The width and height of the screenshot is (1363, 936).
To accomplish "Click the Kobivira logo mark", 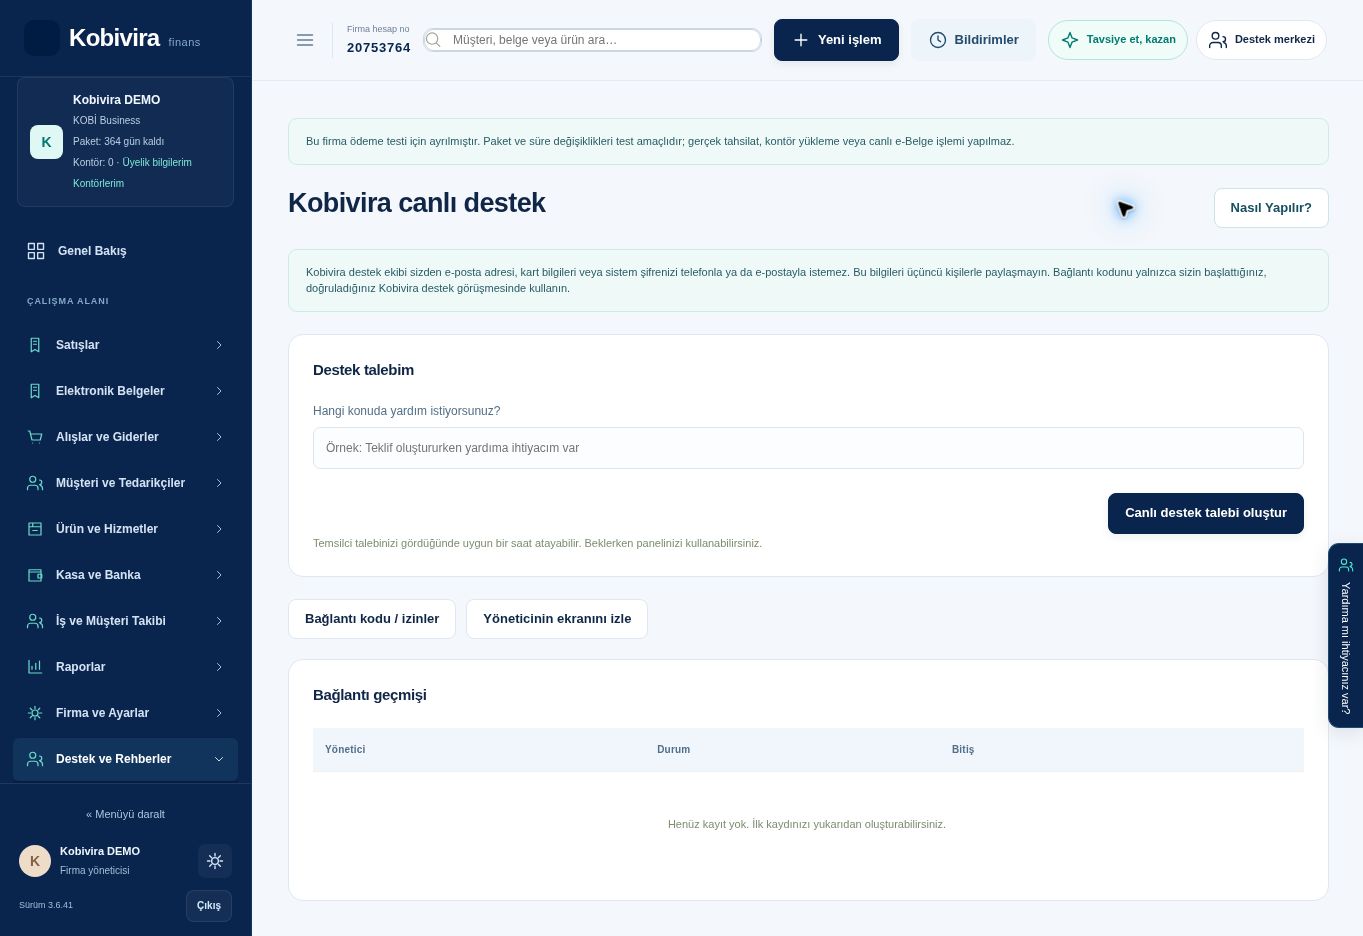I will [42, 38].
